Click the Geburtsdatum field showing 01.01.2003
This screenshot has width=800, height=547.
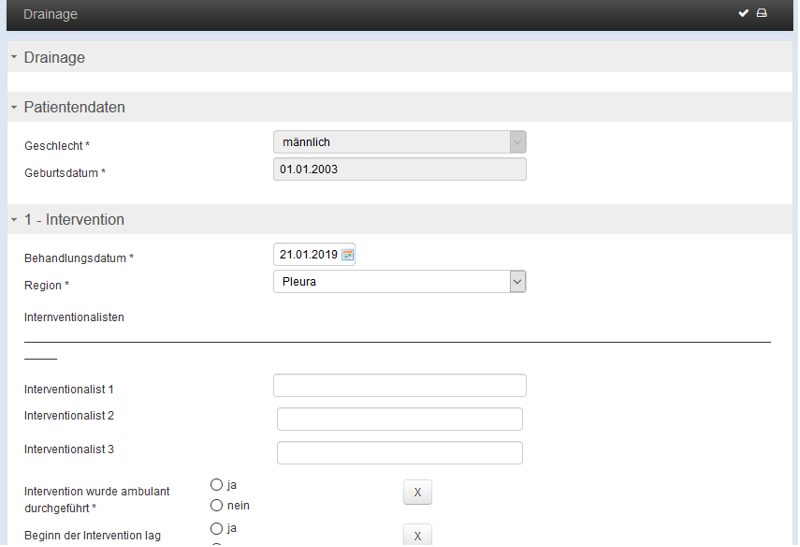(399, 169)
